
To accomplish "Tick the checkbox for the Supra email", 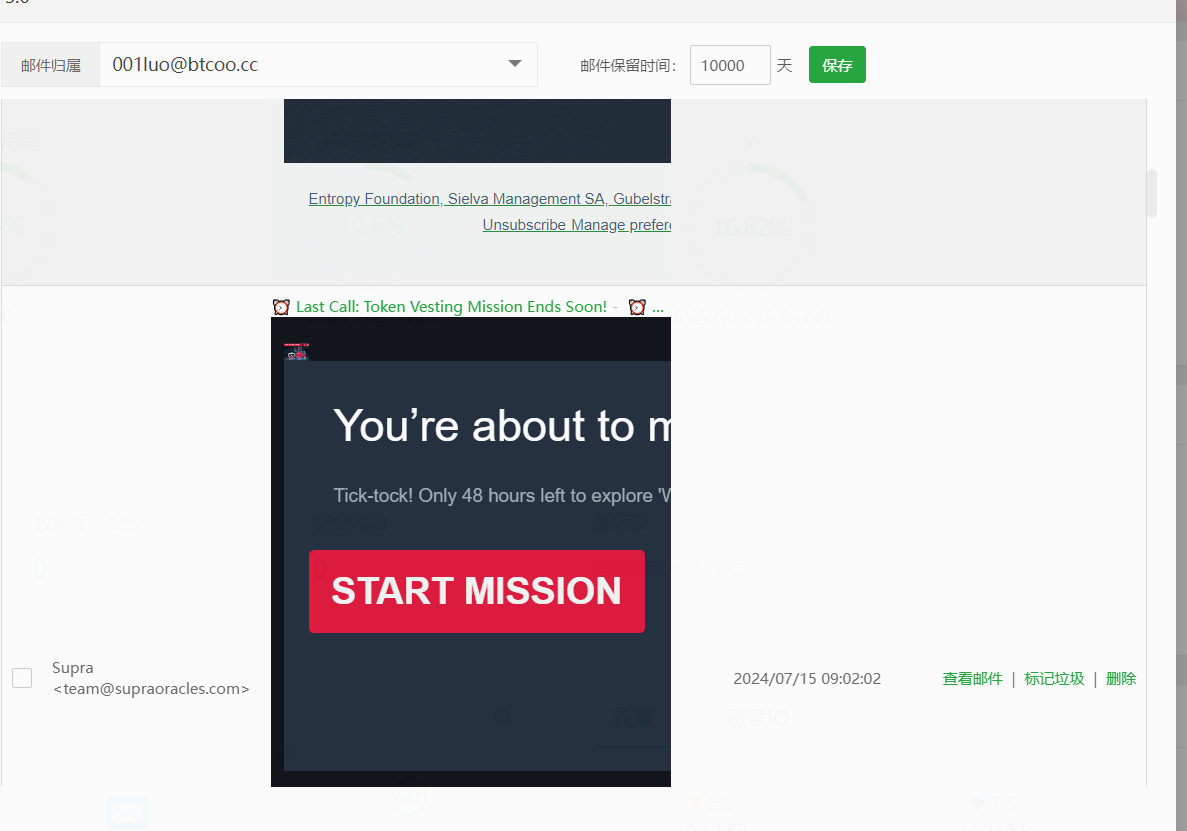I will coord(22,678).
